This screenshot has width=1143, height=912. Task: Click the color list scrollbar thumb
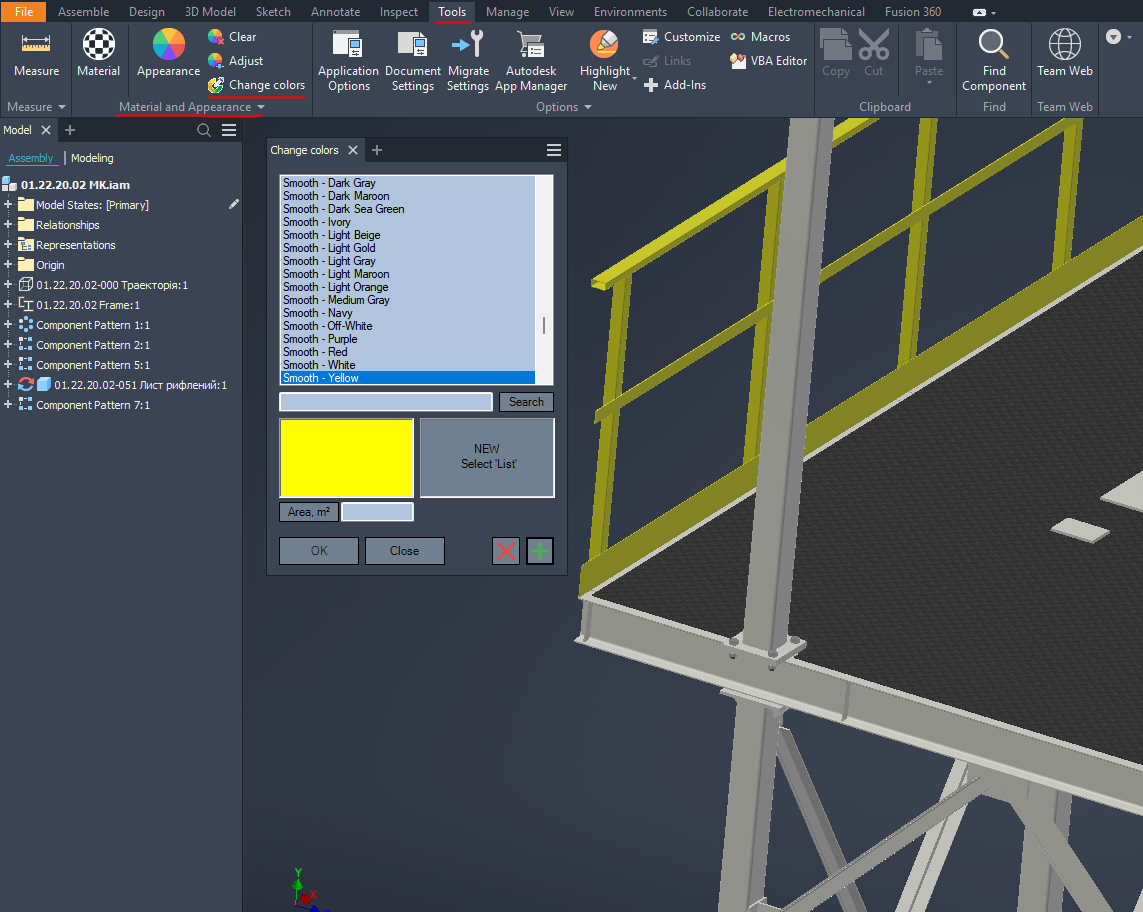tap(544, 325)
